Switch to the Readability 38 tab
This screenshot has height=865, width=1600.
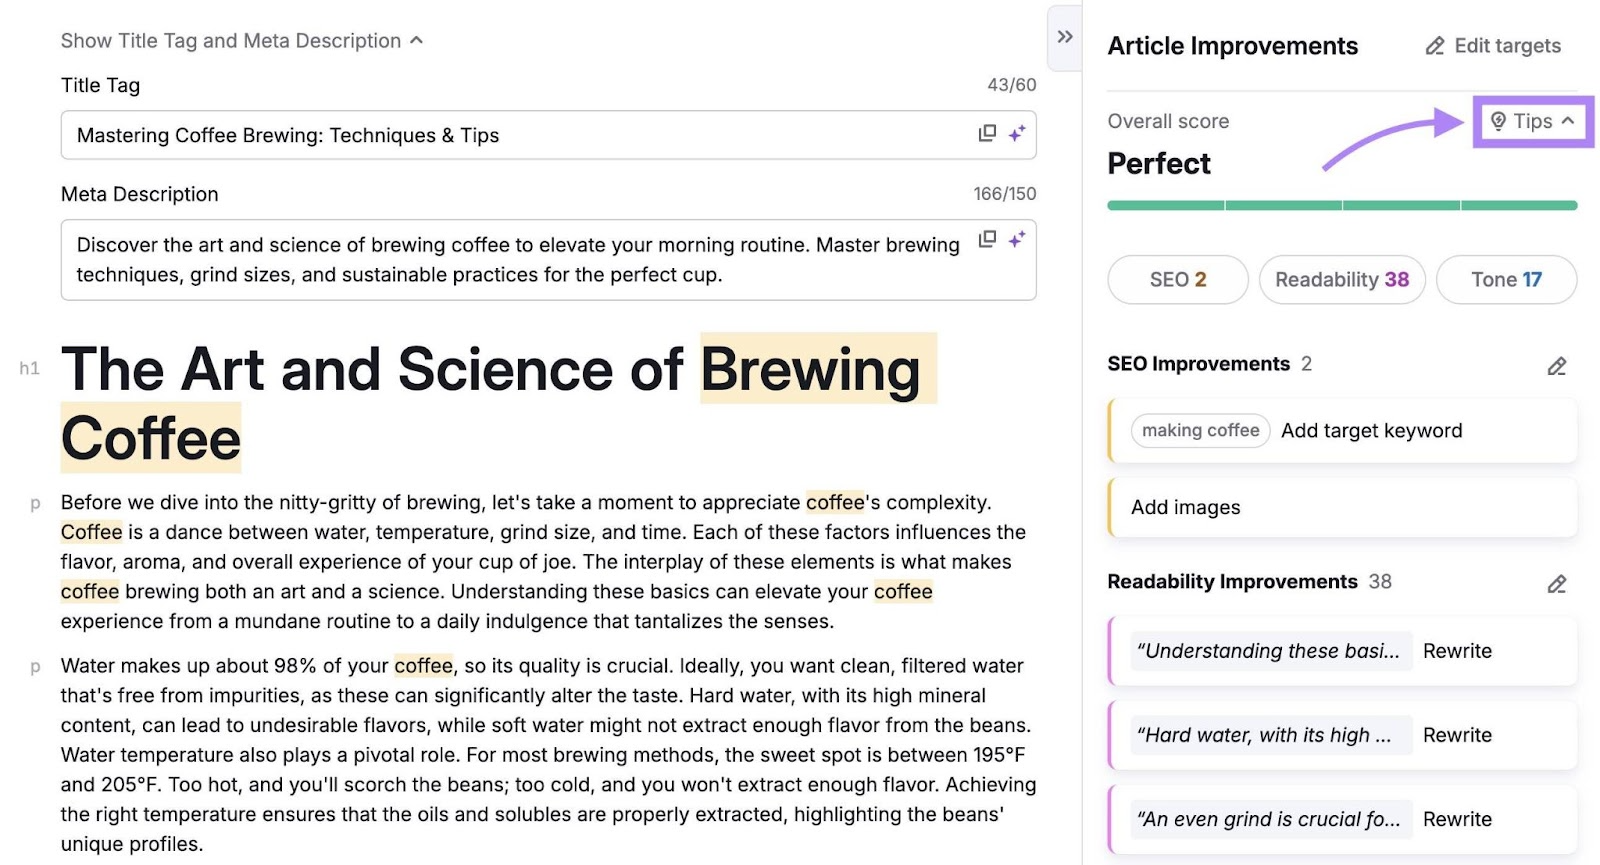click(x=1341, y=280)
